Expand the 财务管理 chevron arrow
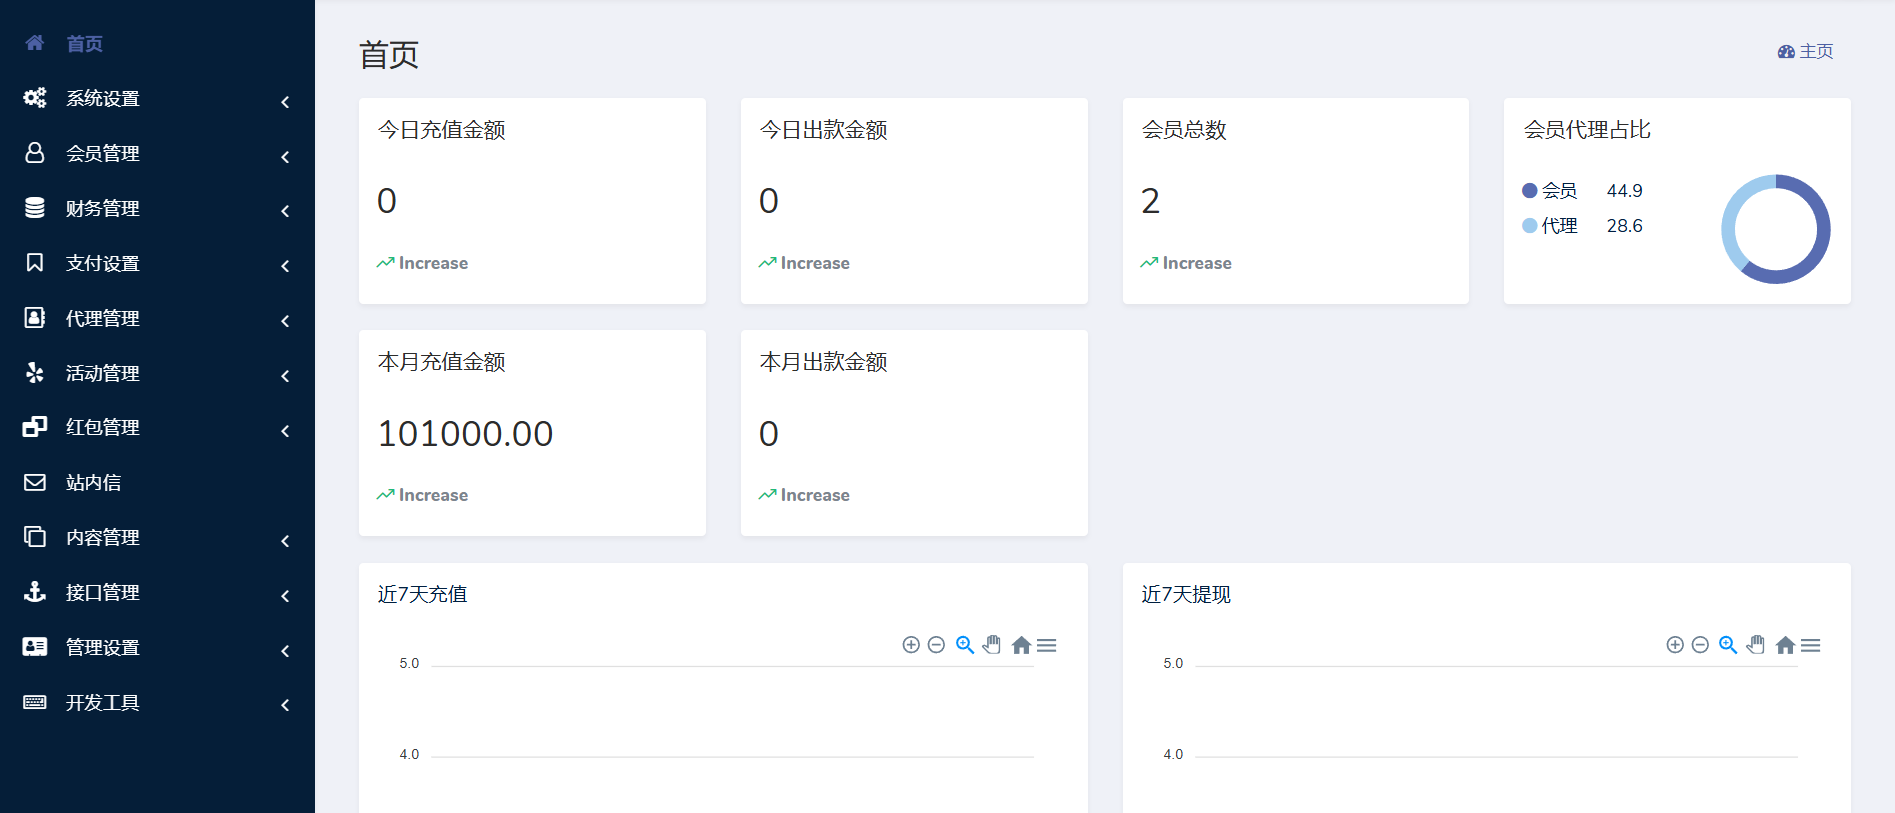The height and width of the screenshot is (813, 1895). click(x=286, y=211)
